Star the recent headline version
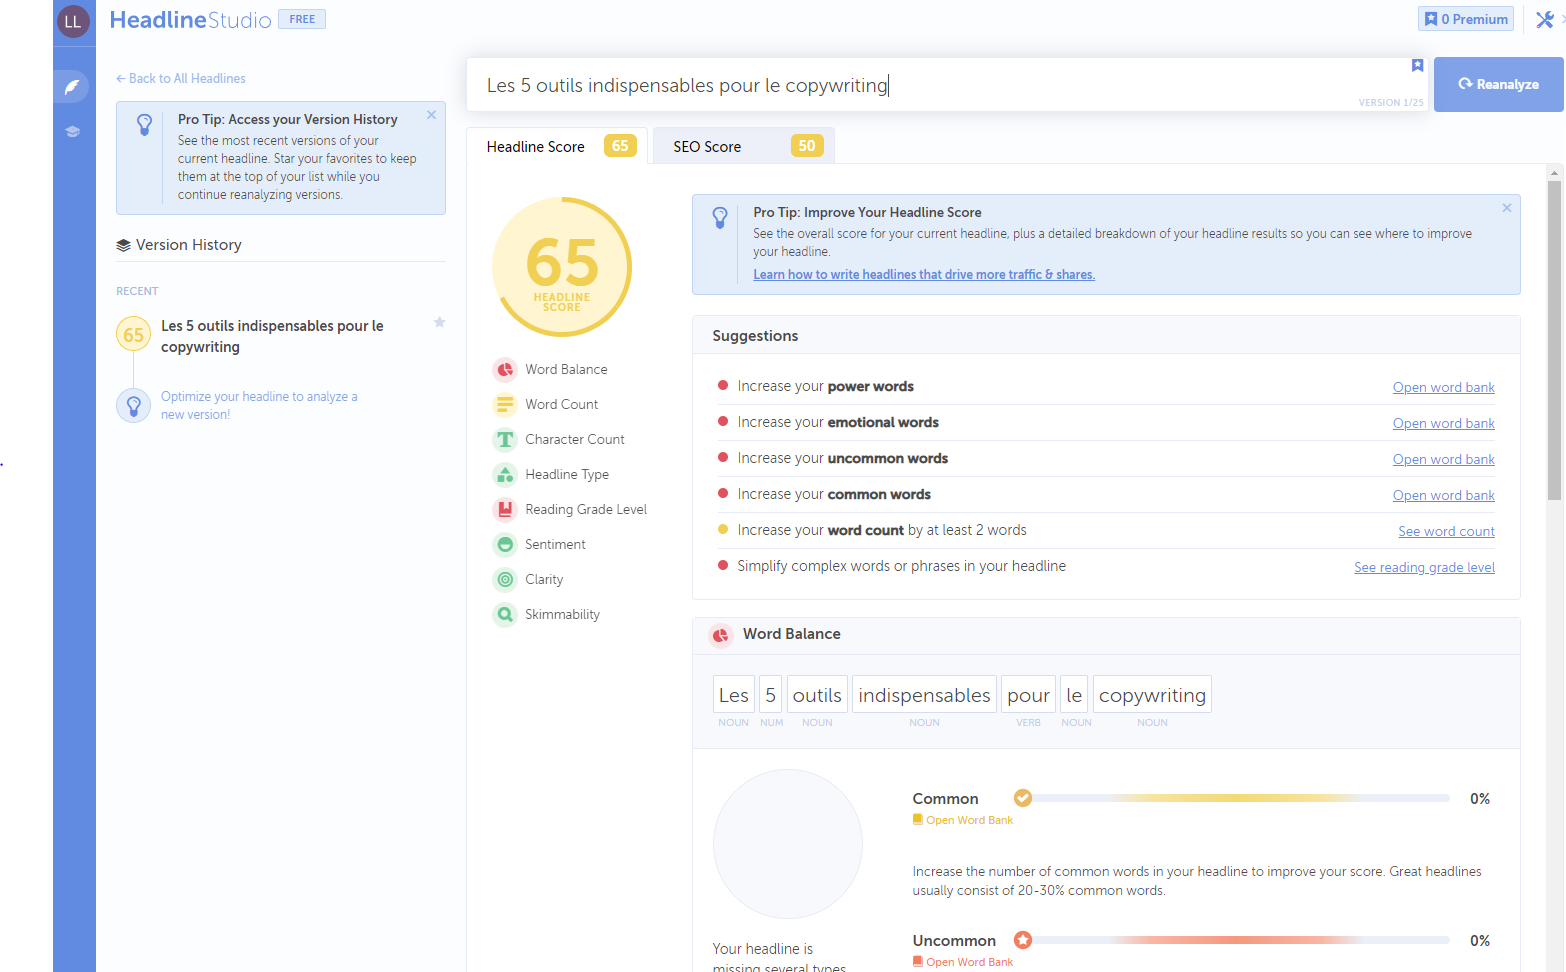1566x972 pixels. [439, 322]
